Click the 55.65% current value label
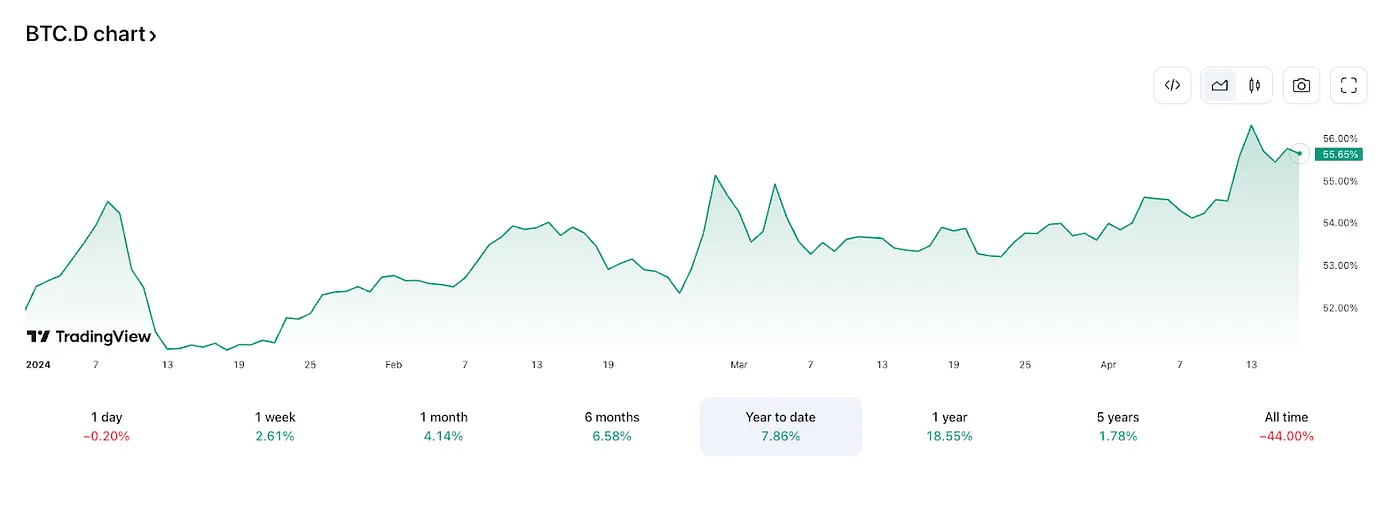The width and height of the screenshot is (1400, 507). [x=1339, y=154]
